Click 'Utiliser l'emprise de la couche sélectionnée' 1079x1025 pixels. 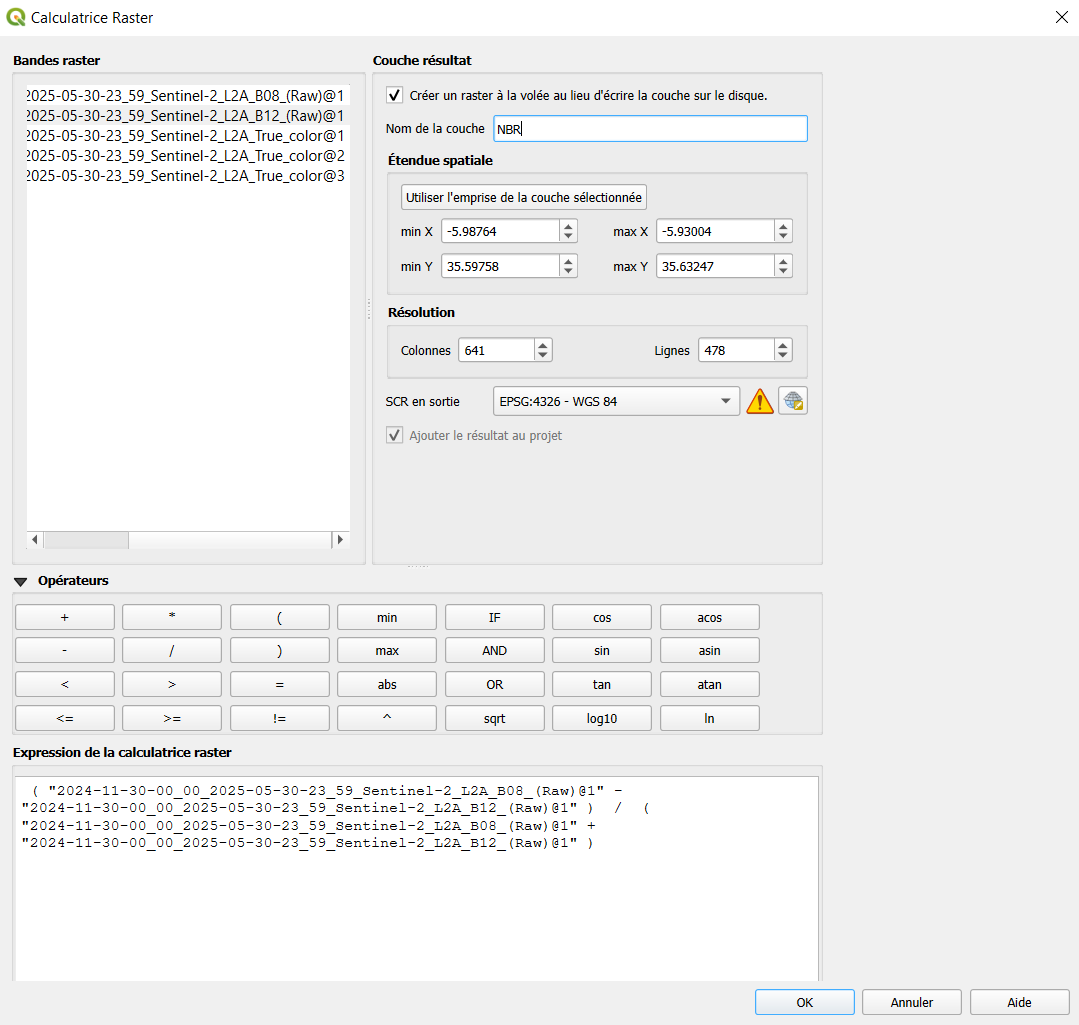coord(523,197)
